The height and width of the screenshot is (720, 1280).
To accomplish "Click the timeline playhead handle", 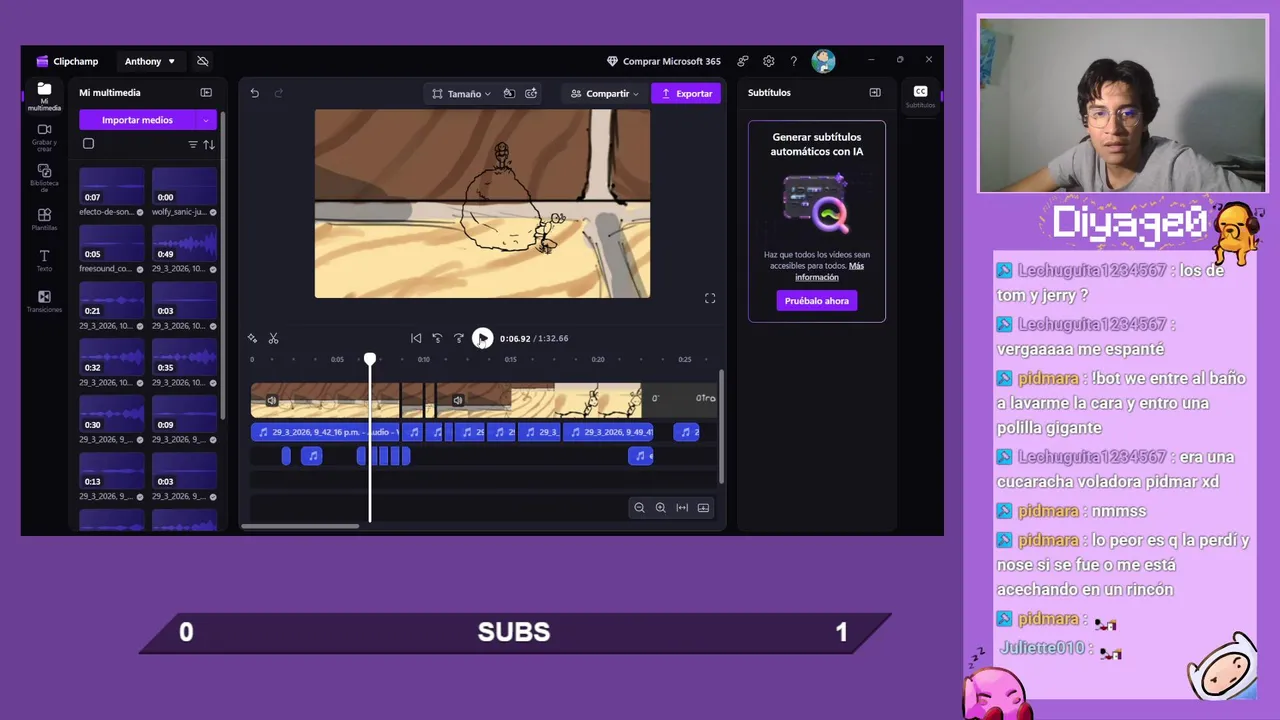I will pos(370,359).
